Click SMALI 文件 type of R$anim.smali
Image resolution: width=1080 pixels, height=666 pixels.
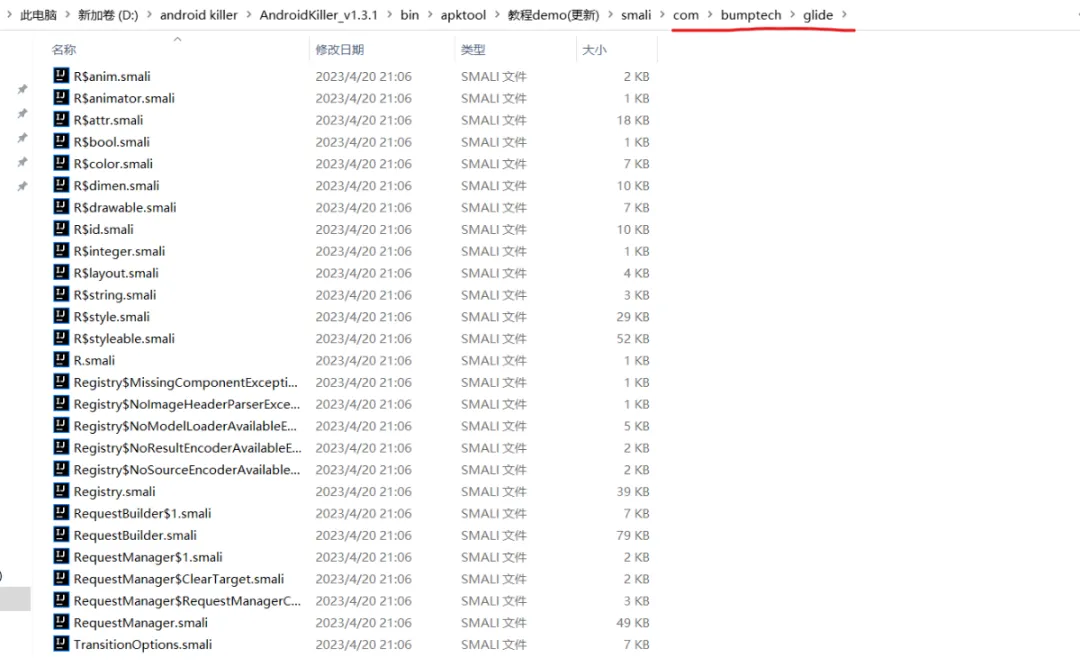click(494, 76)
